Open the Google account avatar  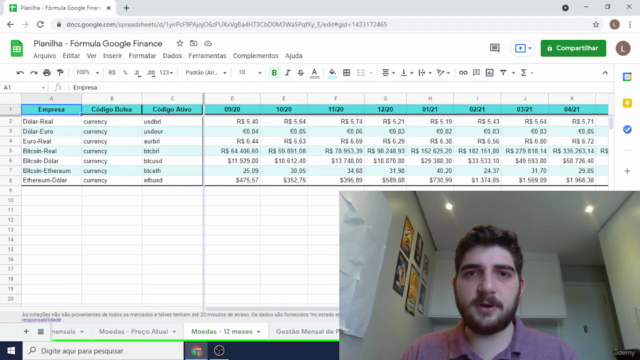point(623,48)
